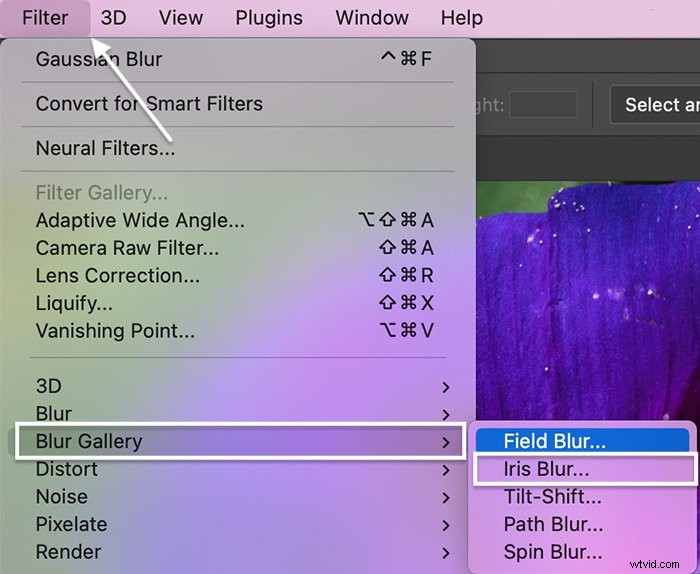Open the Filter menu in menu bar
The height and width of the screenshot is (574, 700).
45,18
